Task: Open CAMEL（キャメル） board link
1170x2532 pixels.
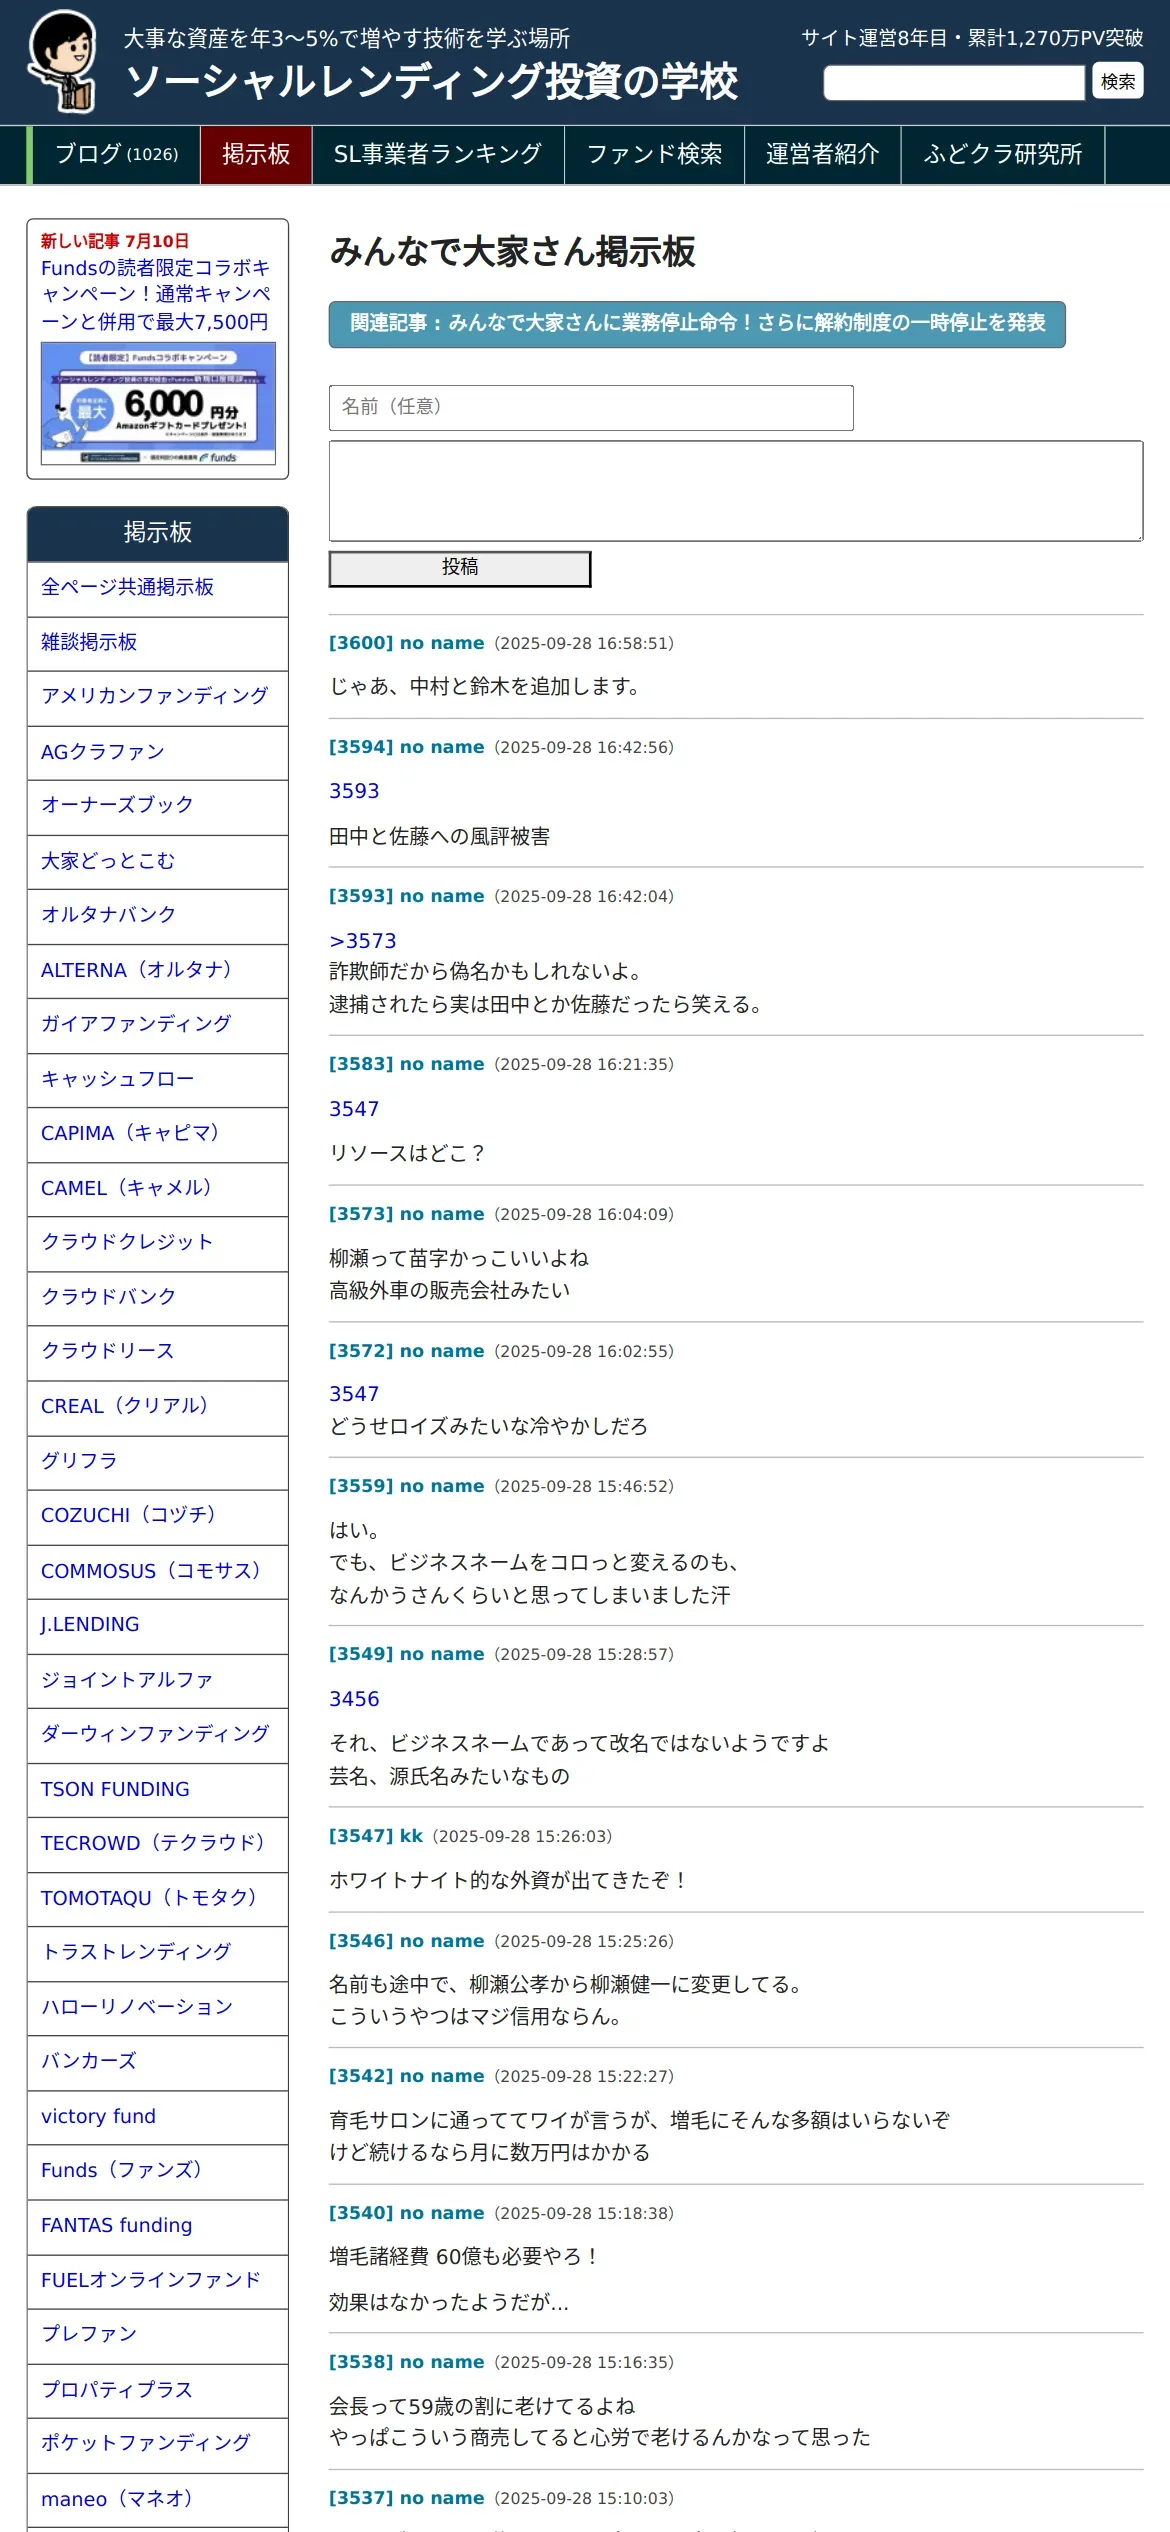Action: tap(158, 1188)
